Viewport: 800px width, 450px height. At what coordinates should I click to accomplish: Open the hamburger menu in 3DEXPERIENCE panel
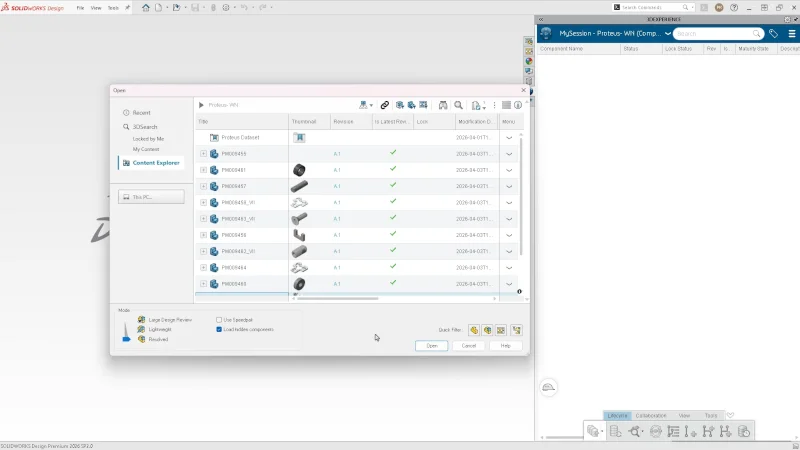pyautogui.click(x=792, y=34)
